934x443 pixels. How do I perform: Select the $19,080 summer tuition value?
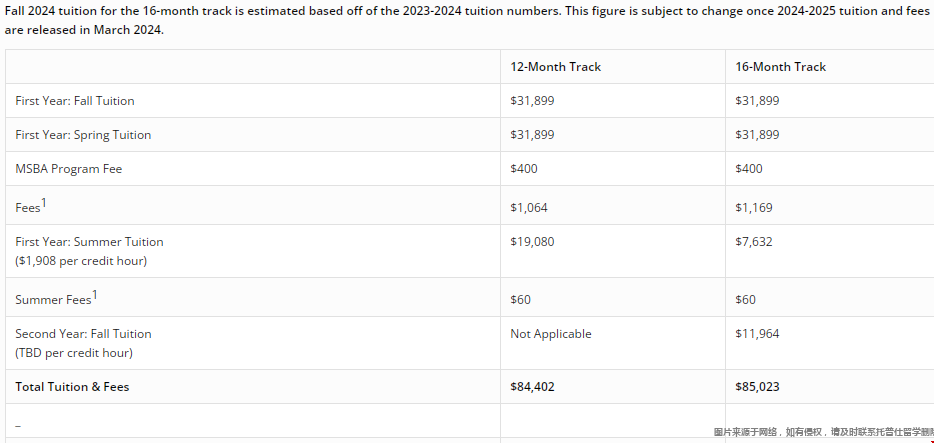[532, 242]
